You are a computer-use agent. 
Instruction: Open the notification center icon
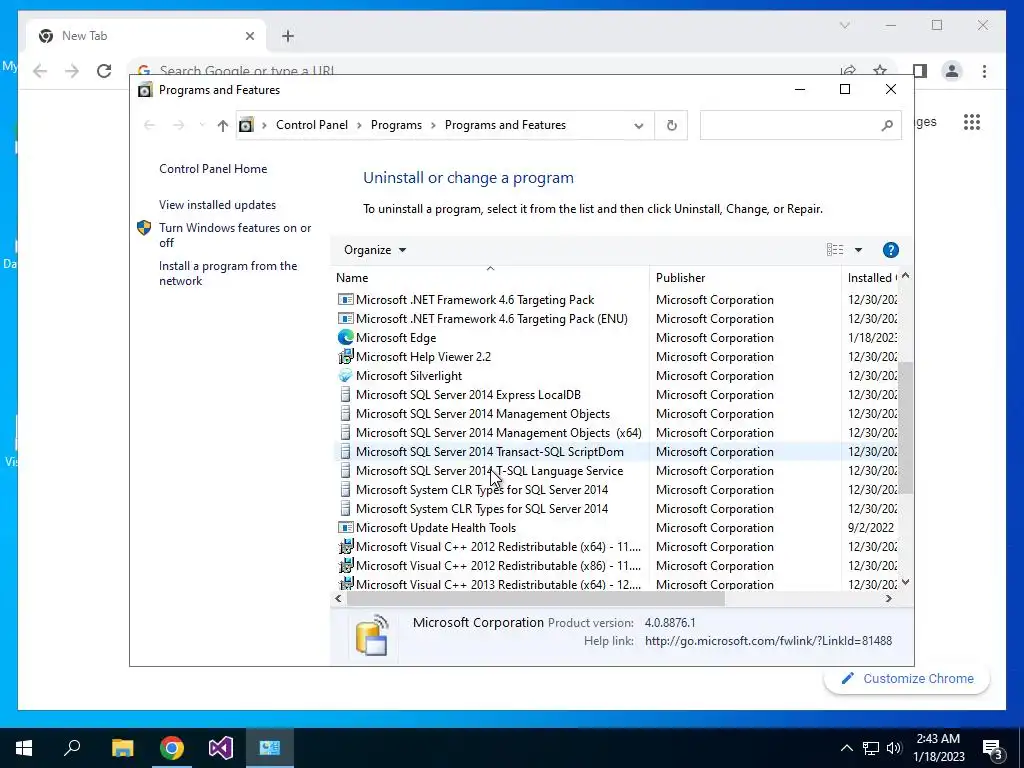(x=993, y=748)
